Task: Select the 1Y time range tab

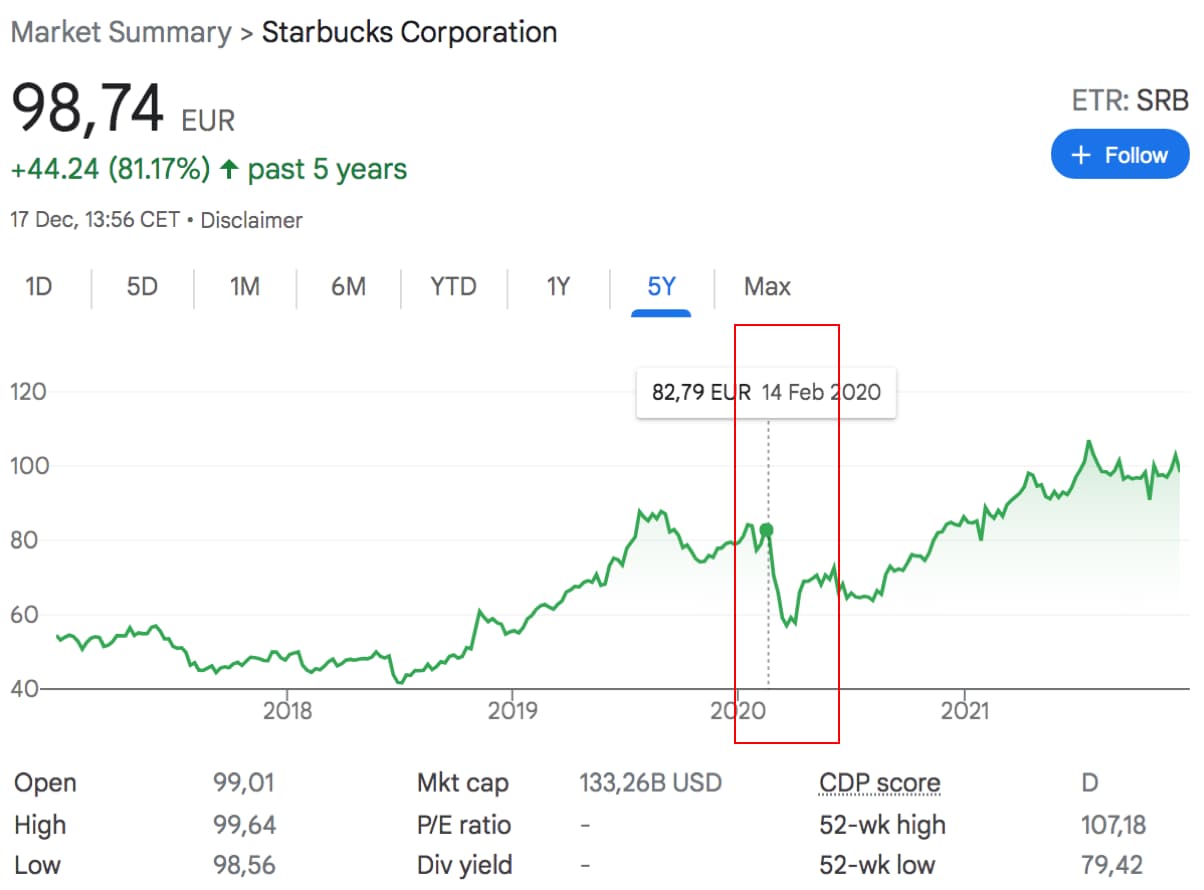Action: (x=557, y=286)
